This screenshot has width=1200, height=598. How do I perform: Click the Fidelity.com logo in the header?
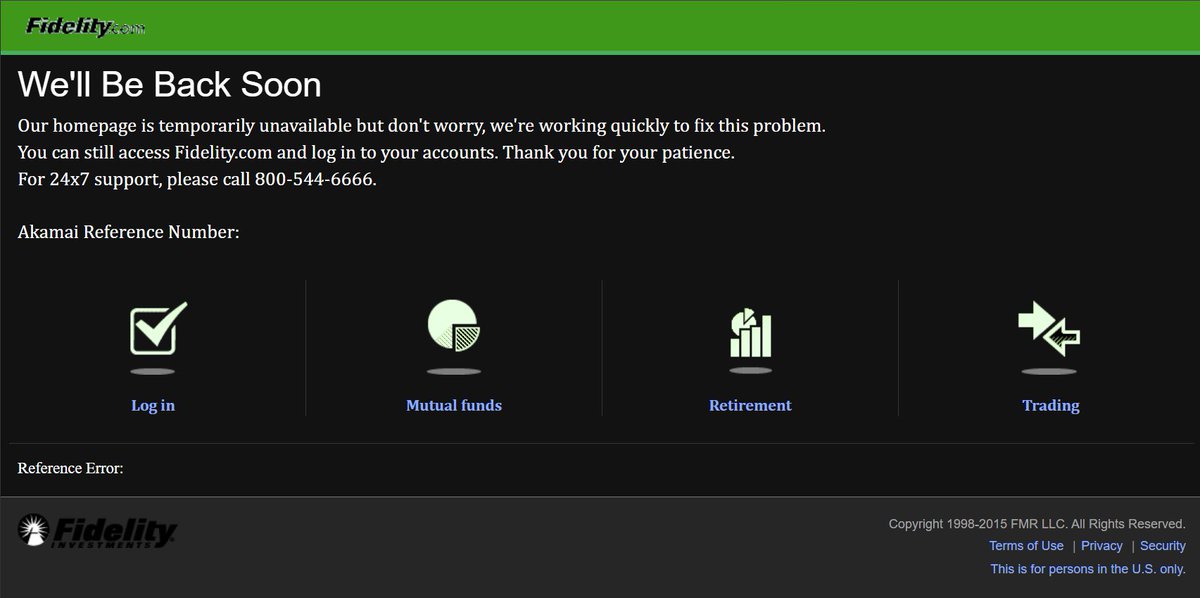tap(85, 27)
